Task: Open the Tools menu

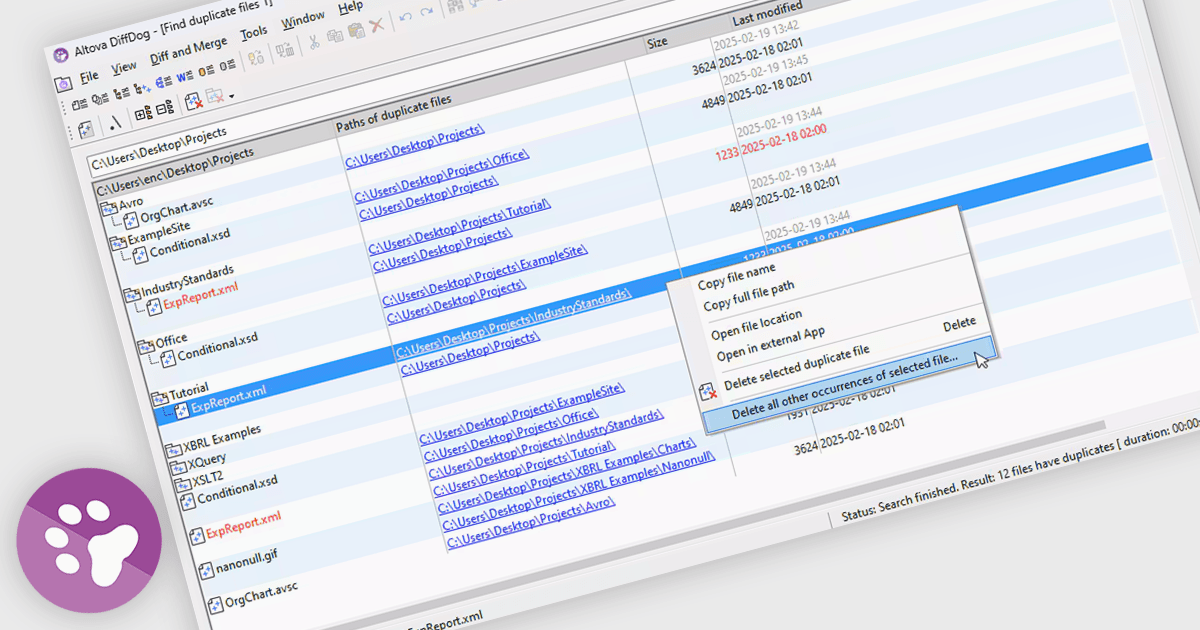Action: coord(254,33)
